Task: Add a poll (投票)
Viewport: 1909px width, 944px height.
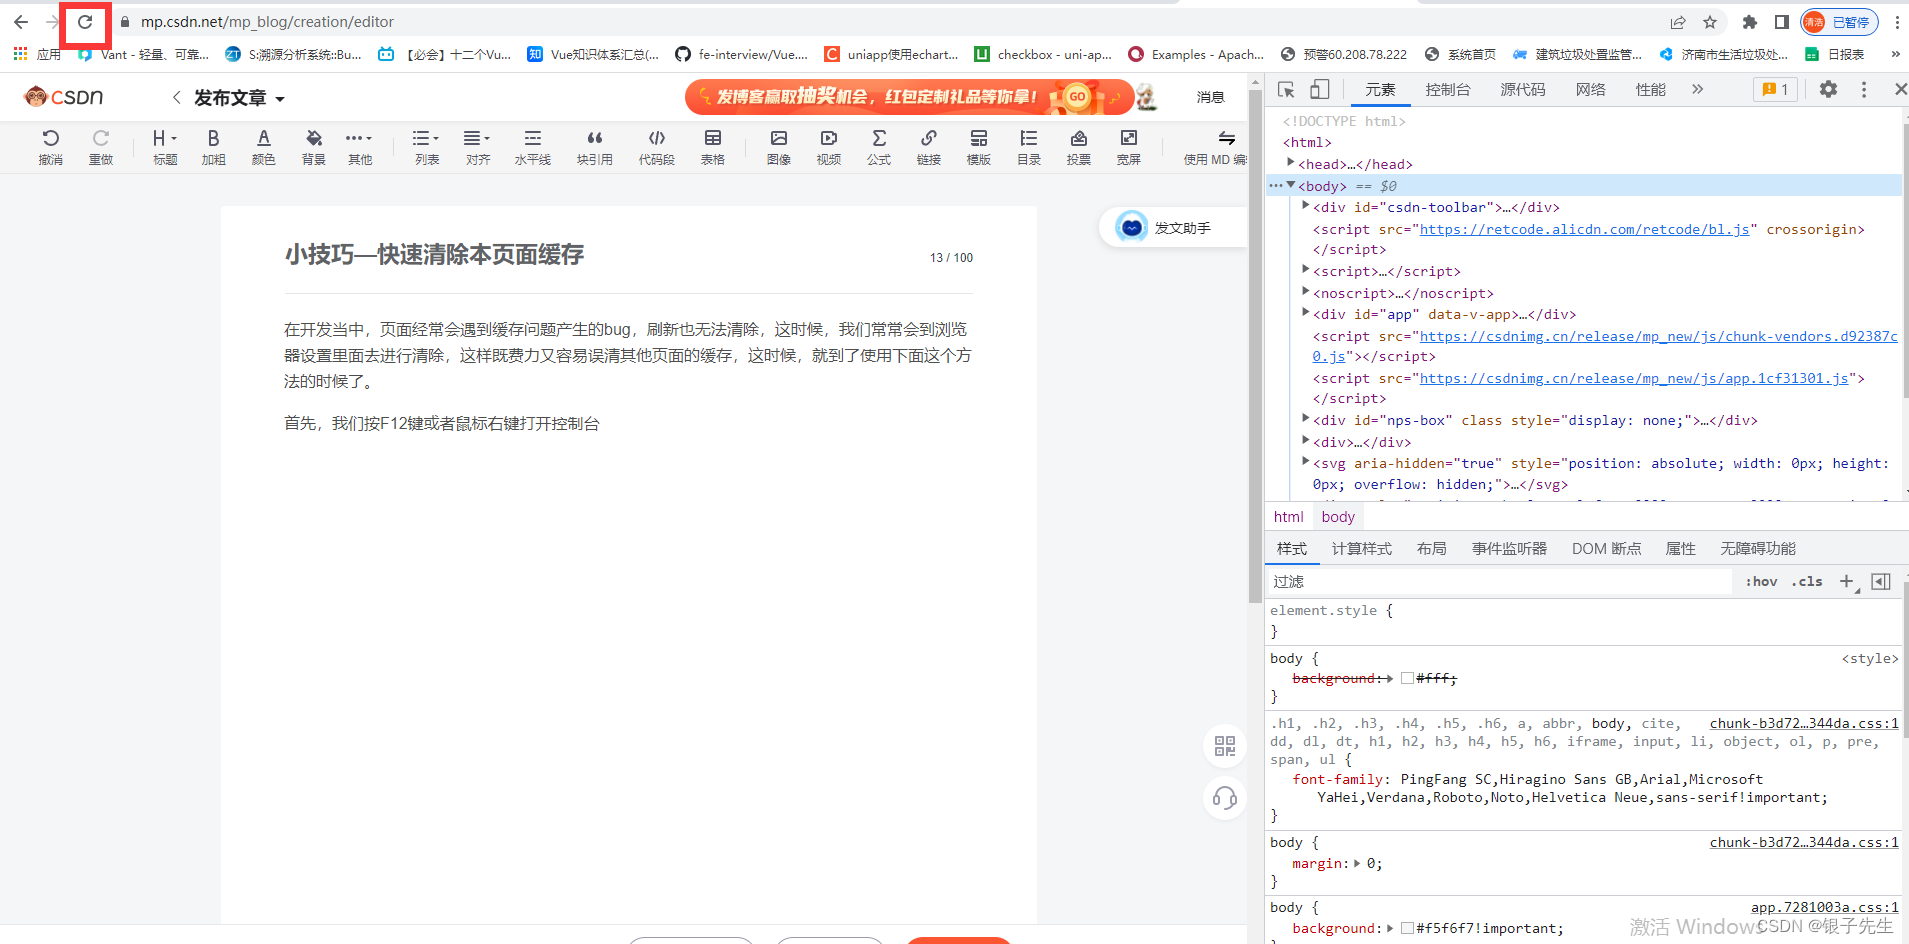Action: click(1079, 147)
